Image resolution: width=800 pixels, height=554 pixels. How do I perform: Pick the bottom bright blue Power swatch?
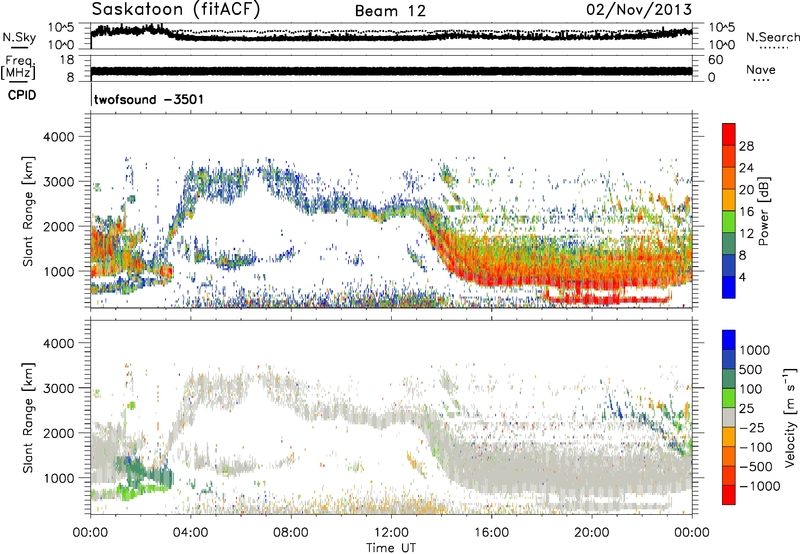729,287
